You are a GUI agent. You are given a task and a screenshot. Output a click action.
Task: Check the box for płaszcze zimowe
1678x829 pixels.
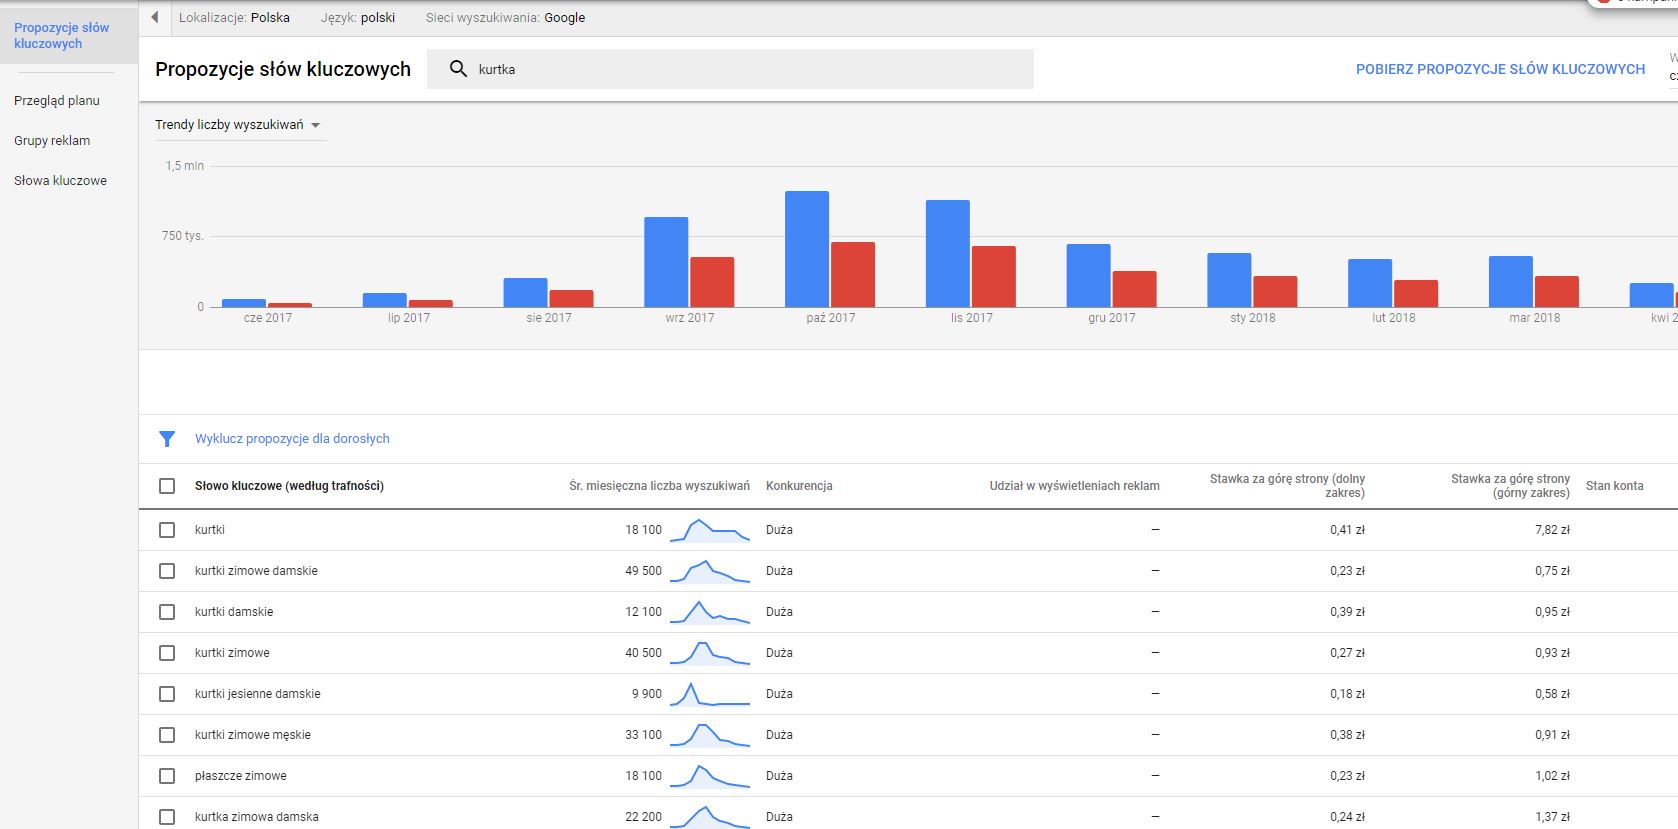tap(167, 776)
